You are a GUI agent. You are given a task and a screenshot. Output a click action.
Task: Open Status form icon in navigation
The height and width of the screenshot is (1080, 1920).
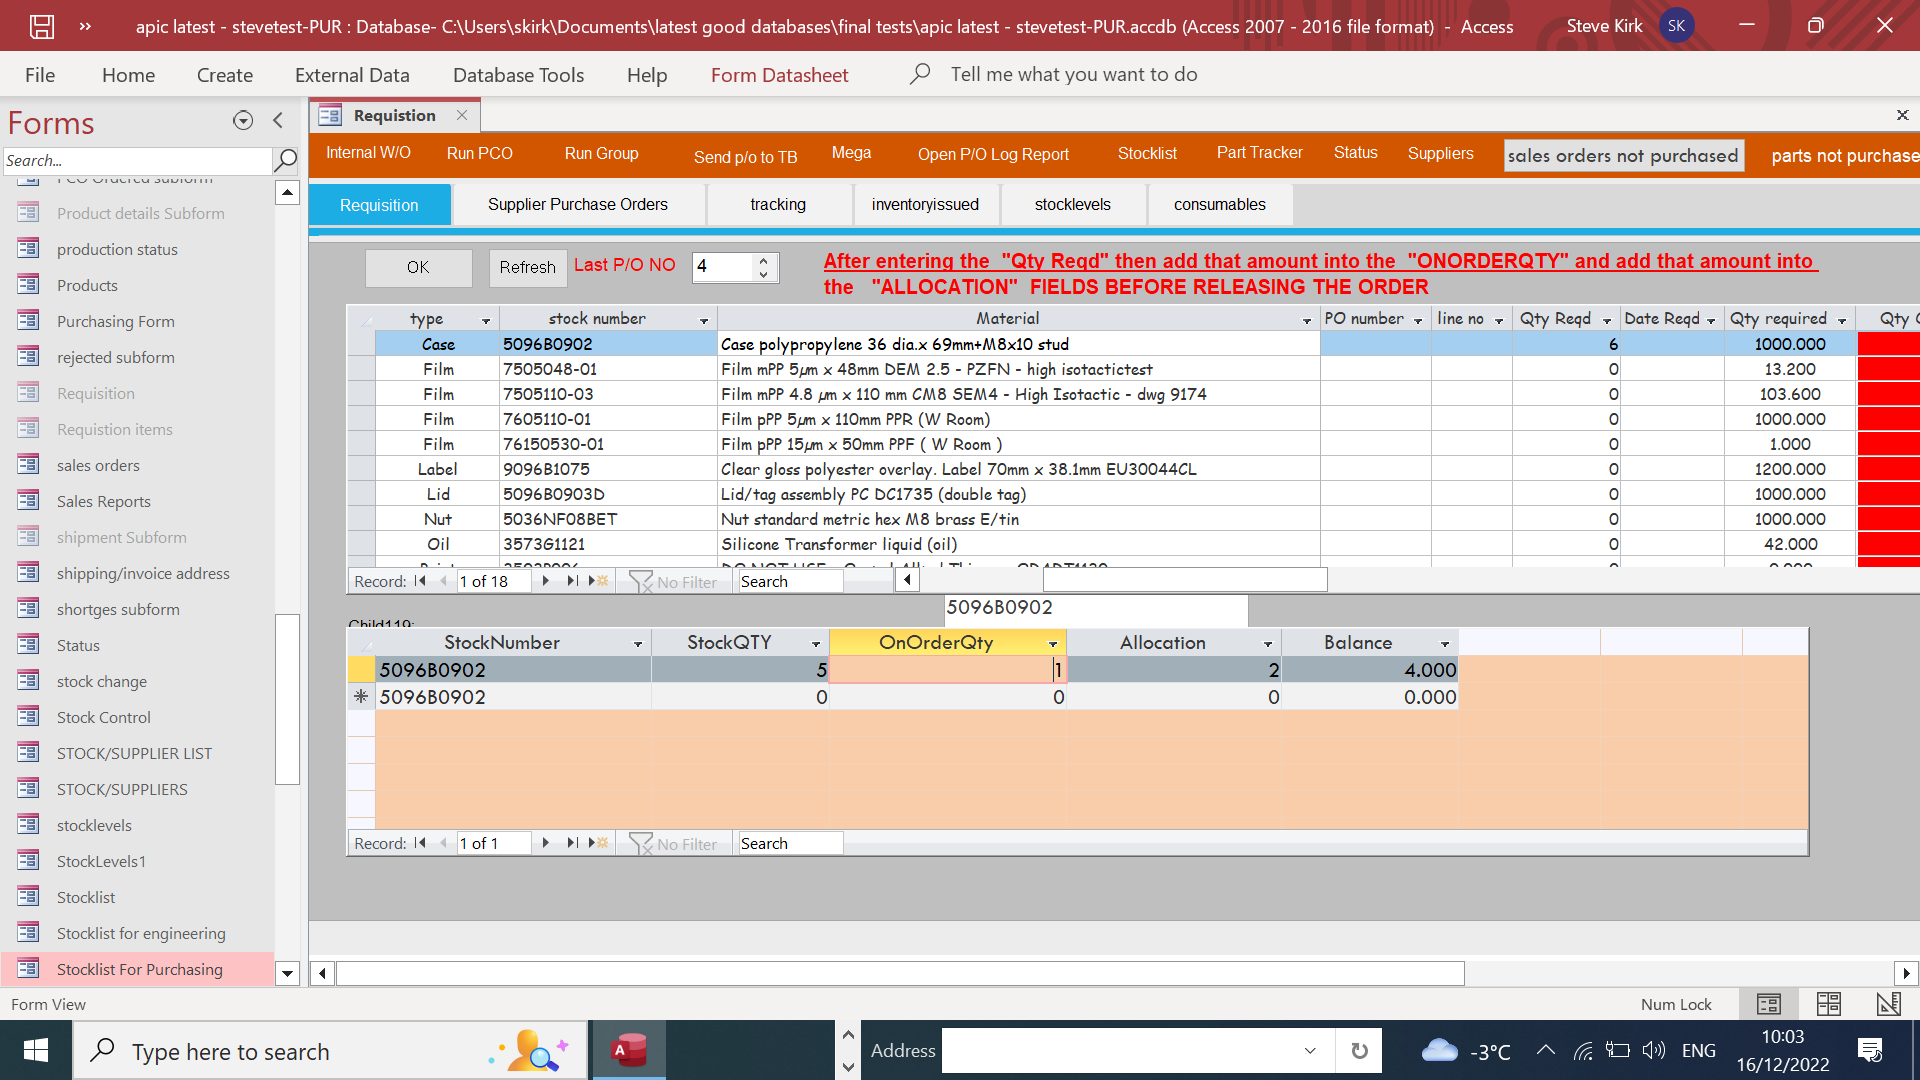(x=28, y=645)
